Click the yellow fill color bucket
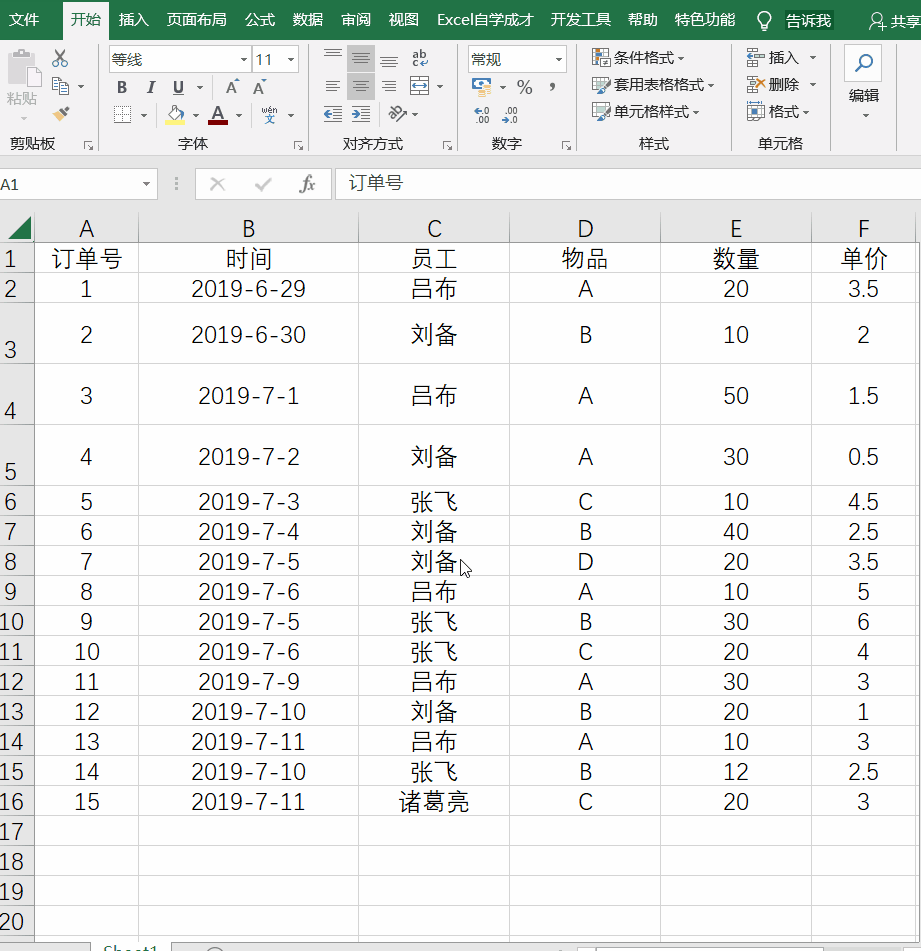921x951 pixels. point(175,114)
